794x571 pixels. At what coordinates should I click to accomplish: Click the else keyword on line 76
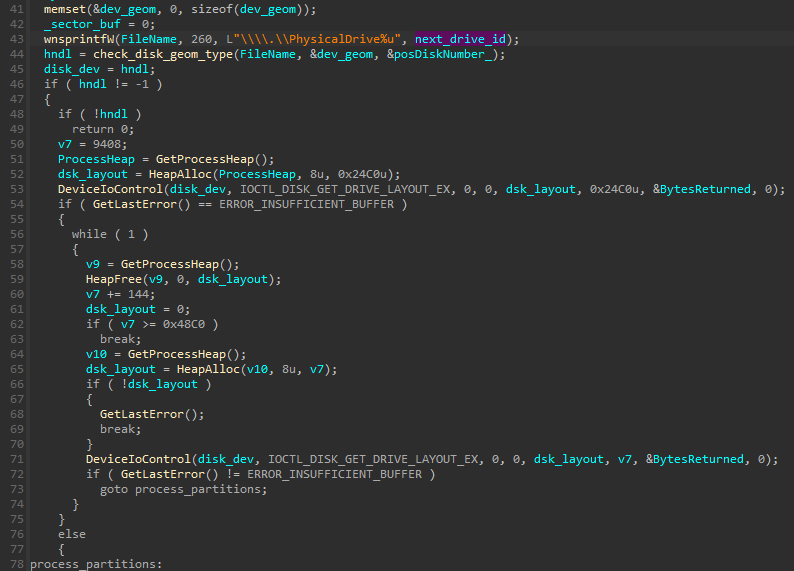[71, 534]
